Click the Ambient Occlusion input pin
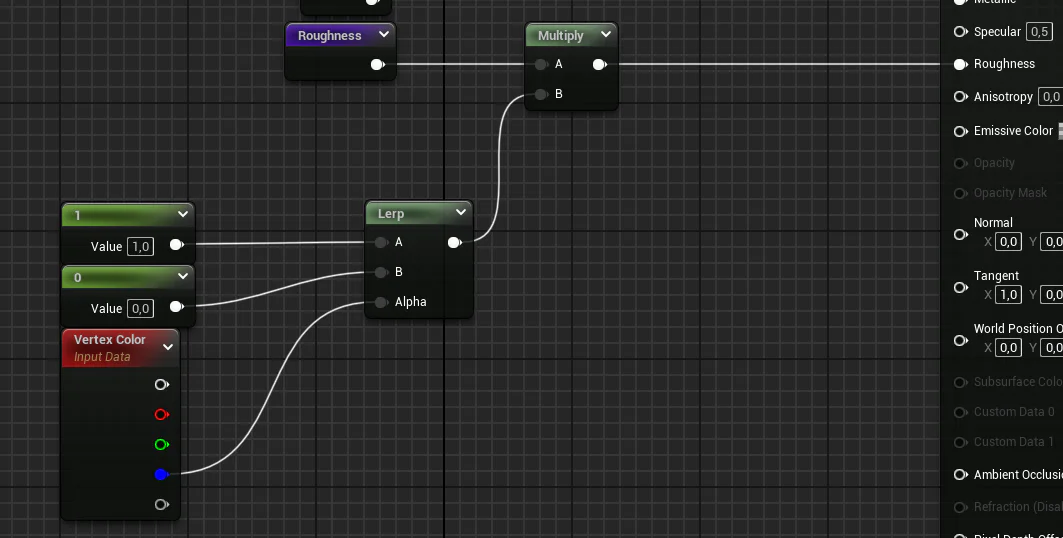This screenshot has height=538, width=1063. (960, 474)
